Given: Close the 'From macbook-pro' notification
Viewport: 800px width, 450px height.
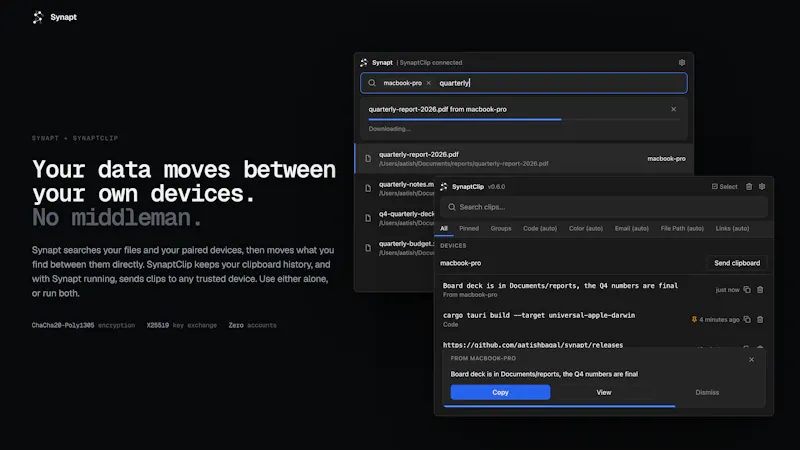Looking at the screenshot, I should coord(752,360).
